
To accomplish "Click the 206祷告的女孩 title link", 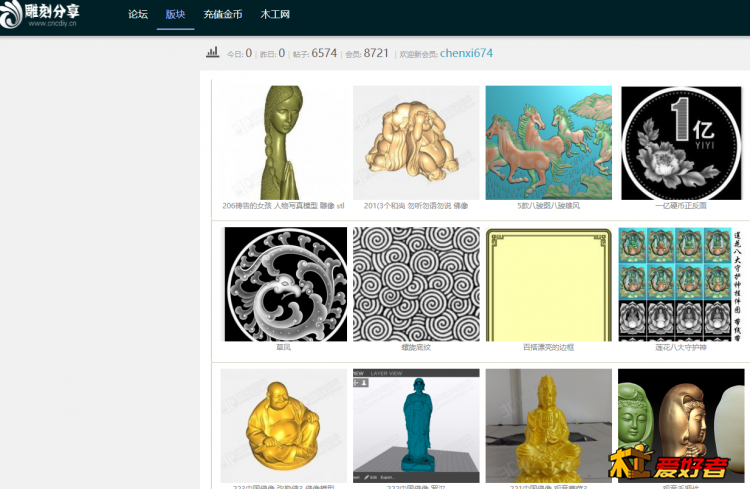I will pos(283,206).
